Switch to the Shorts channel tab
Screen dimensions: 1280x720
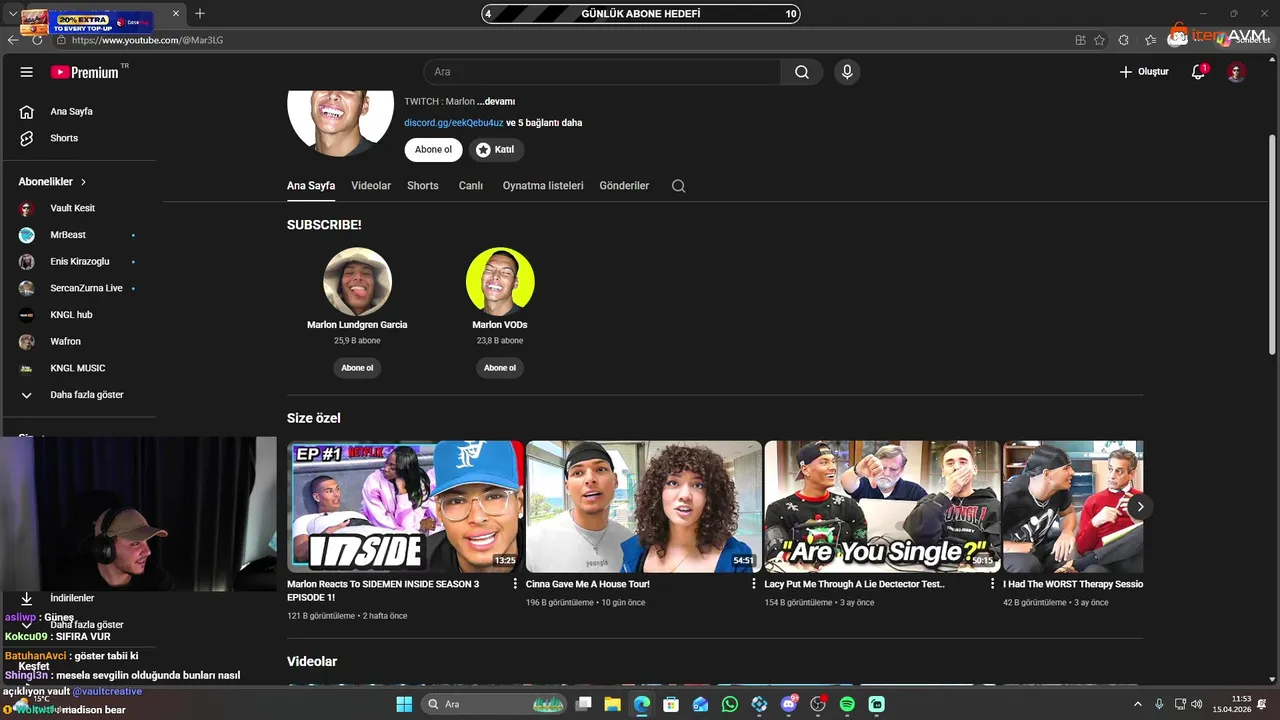point(423,186)
